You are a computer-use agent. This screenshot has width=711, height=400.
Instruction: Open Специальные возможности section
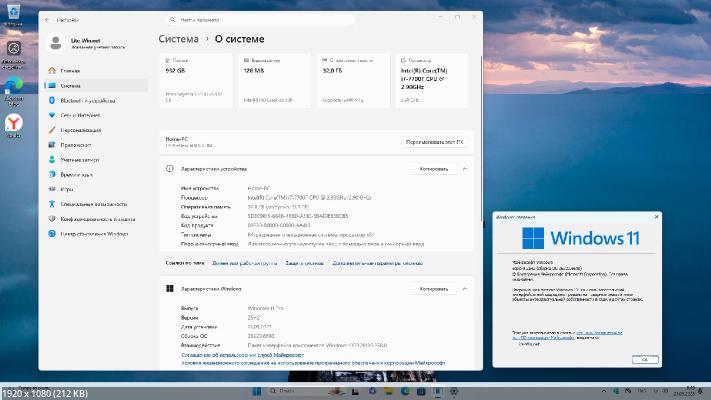pyautogui.click(x=92, y=203)
